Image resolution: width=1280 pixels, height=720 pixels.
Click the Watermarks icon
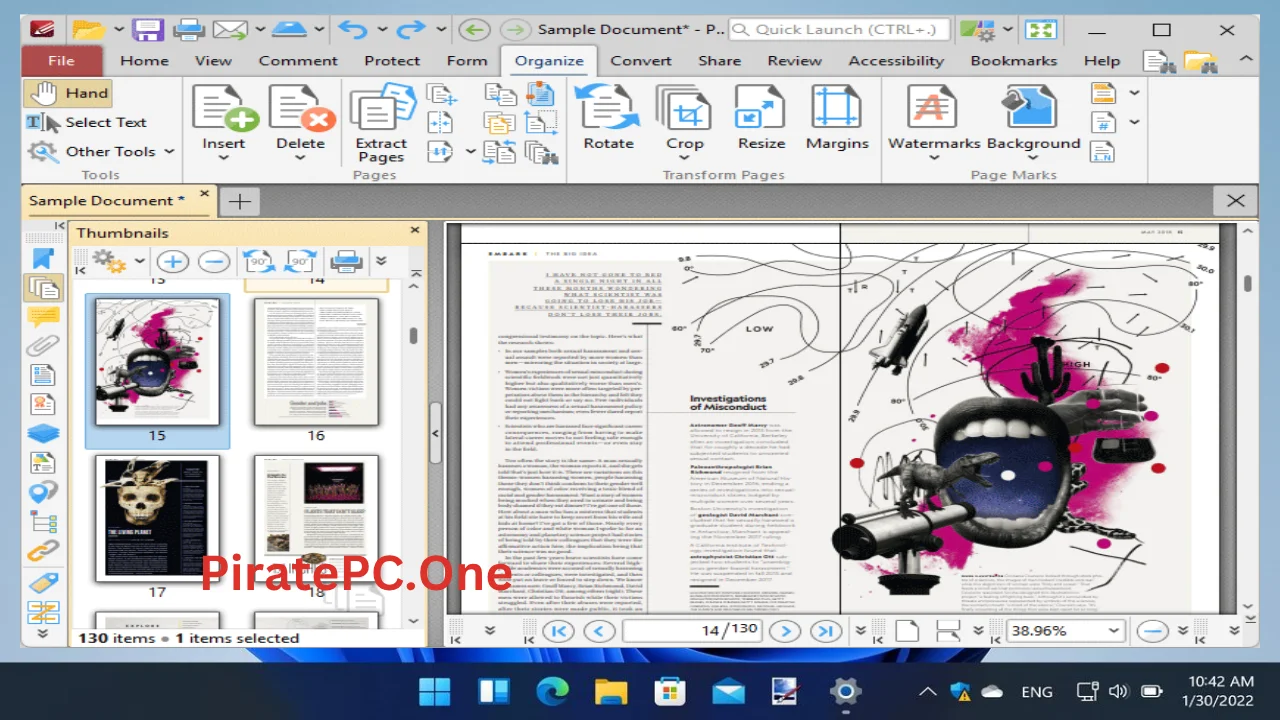(933, 107)
